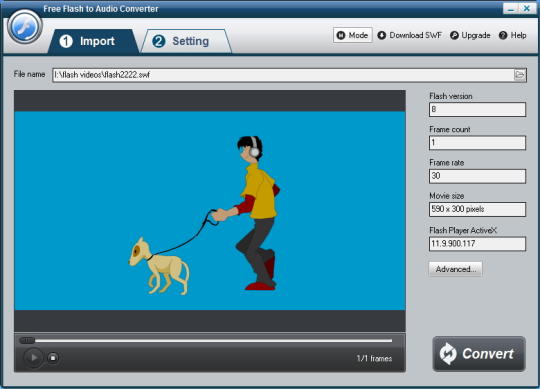Click the Flash Player ActiveX label

[x=463, y=230]
